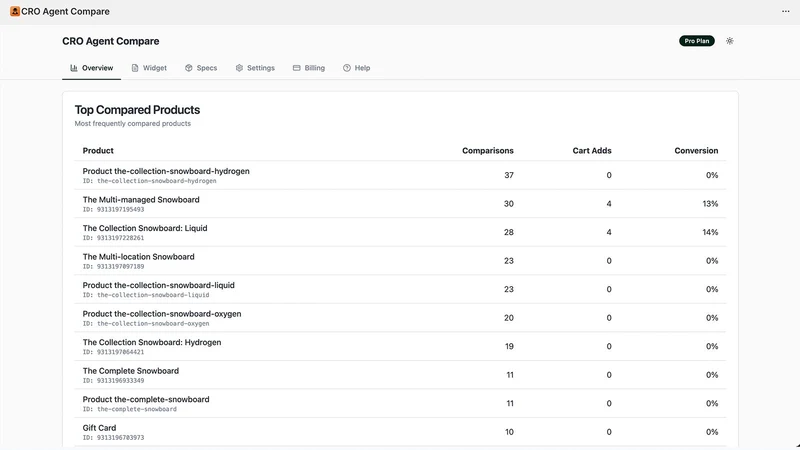Select Product the-complete-snowboard row name
The image size is (800, 450).
tap(146, 399)
